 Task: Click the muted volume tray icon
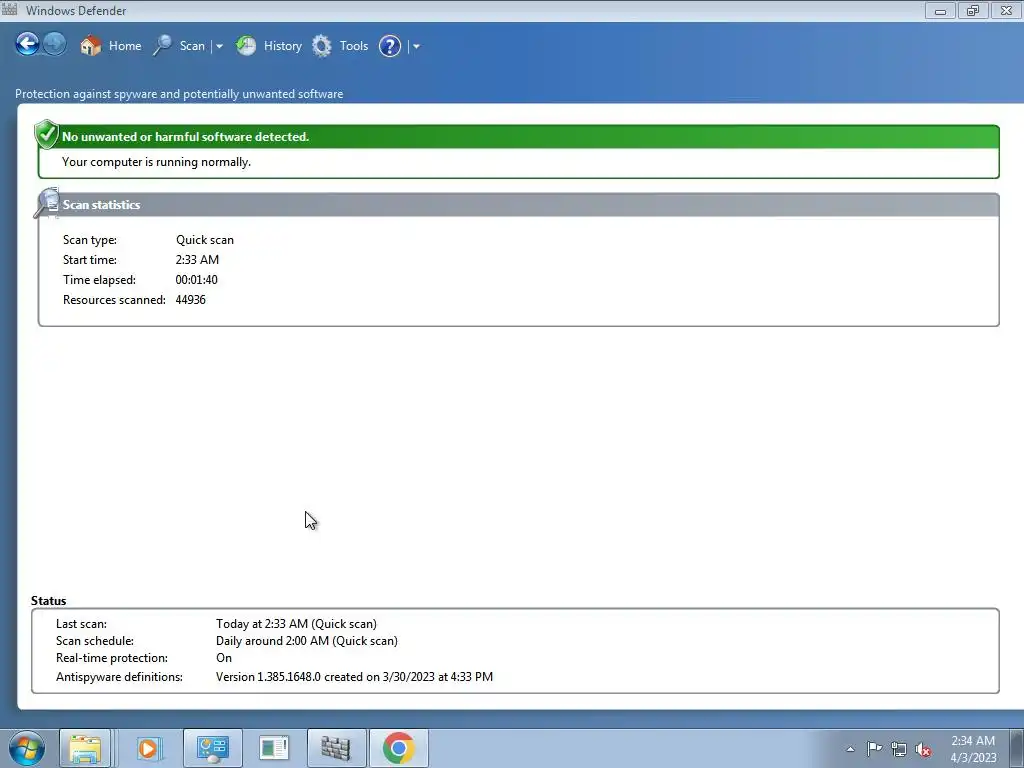(923, 750)
